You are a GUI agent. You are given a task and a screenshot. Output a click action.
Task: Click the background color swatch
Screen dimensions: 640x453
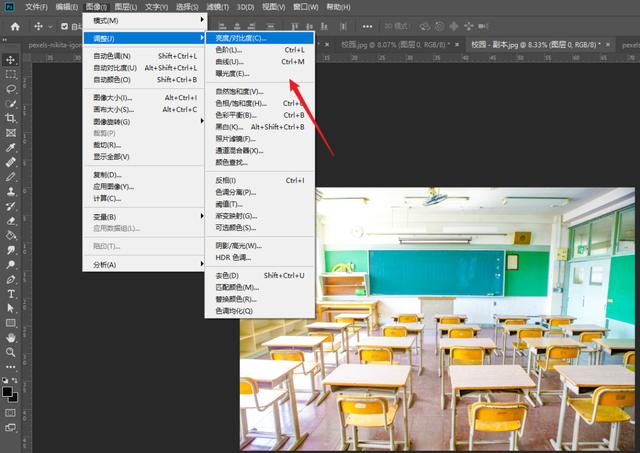click(x=13, y=397)
